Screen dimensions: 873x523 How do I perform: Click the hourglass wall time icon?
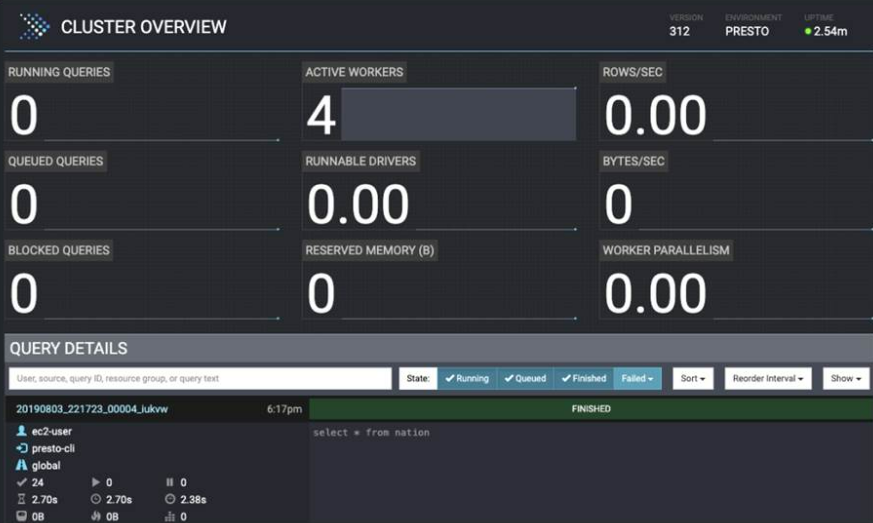tap(21, 499)
